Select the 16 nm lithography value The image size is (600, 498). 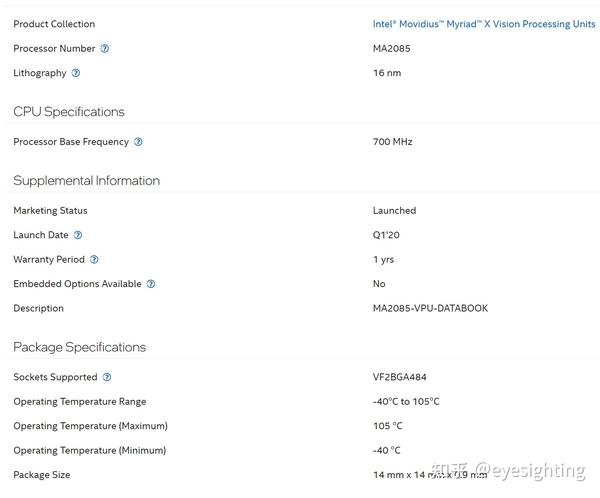coord(386,73)
